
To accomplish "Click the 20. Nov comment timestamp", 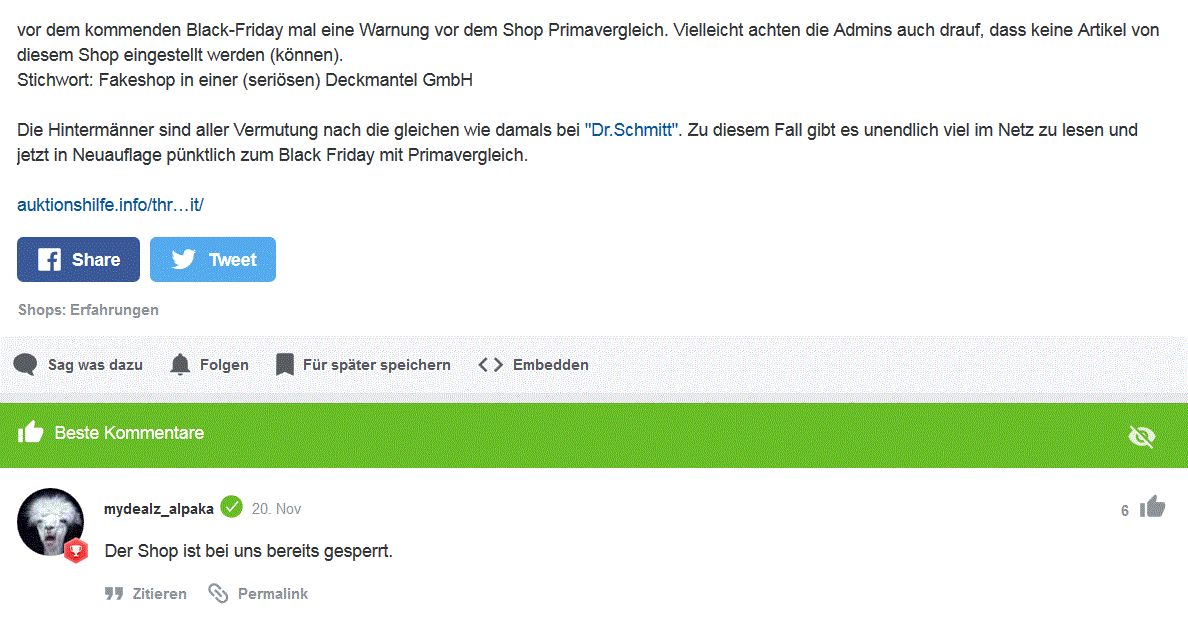I will tap(276, 509).
